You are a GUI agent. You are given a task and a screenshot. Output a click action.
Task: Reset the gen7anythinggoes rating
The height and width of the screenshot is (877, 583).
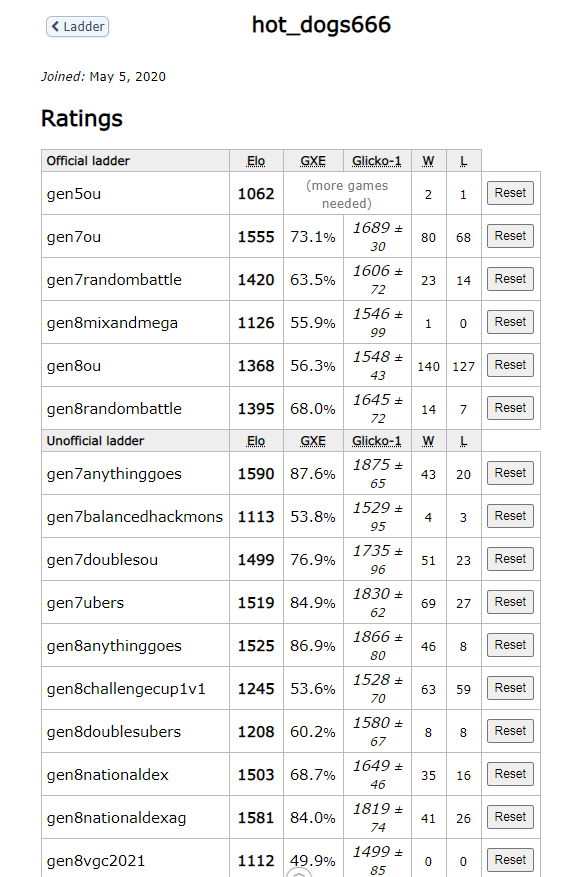[510, 473]
